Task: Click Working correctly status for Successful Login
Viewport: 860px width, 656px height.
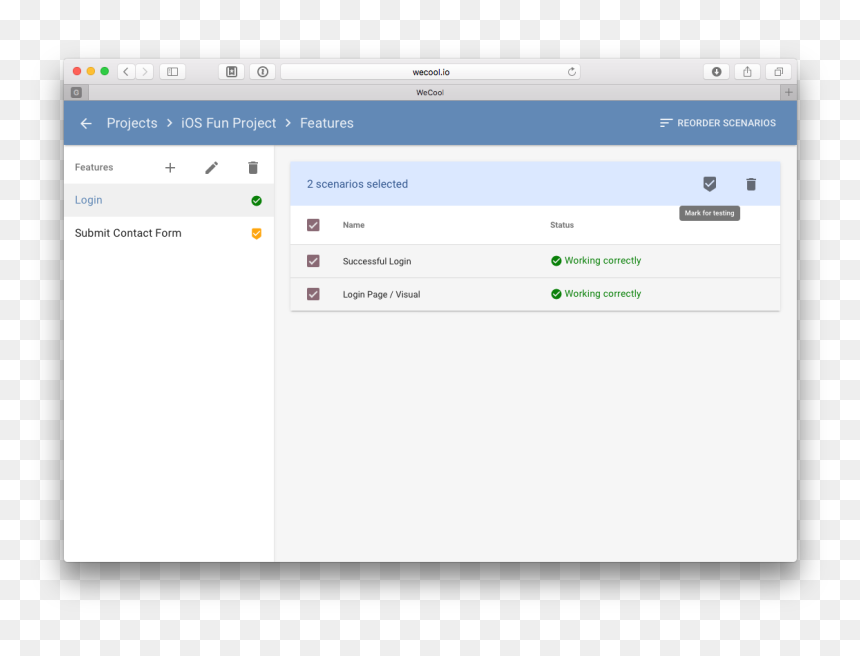Action: (x=603, y=261)
